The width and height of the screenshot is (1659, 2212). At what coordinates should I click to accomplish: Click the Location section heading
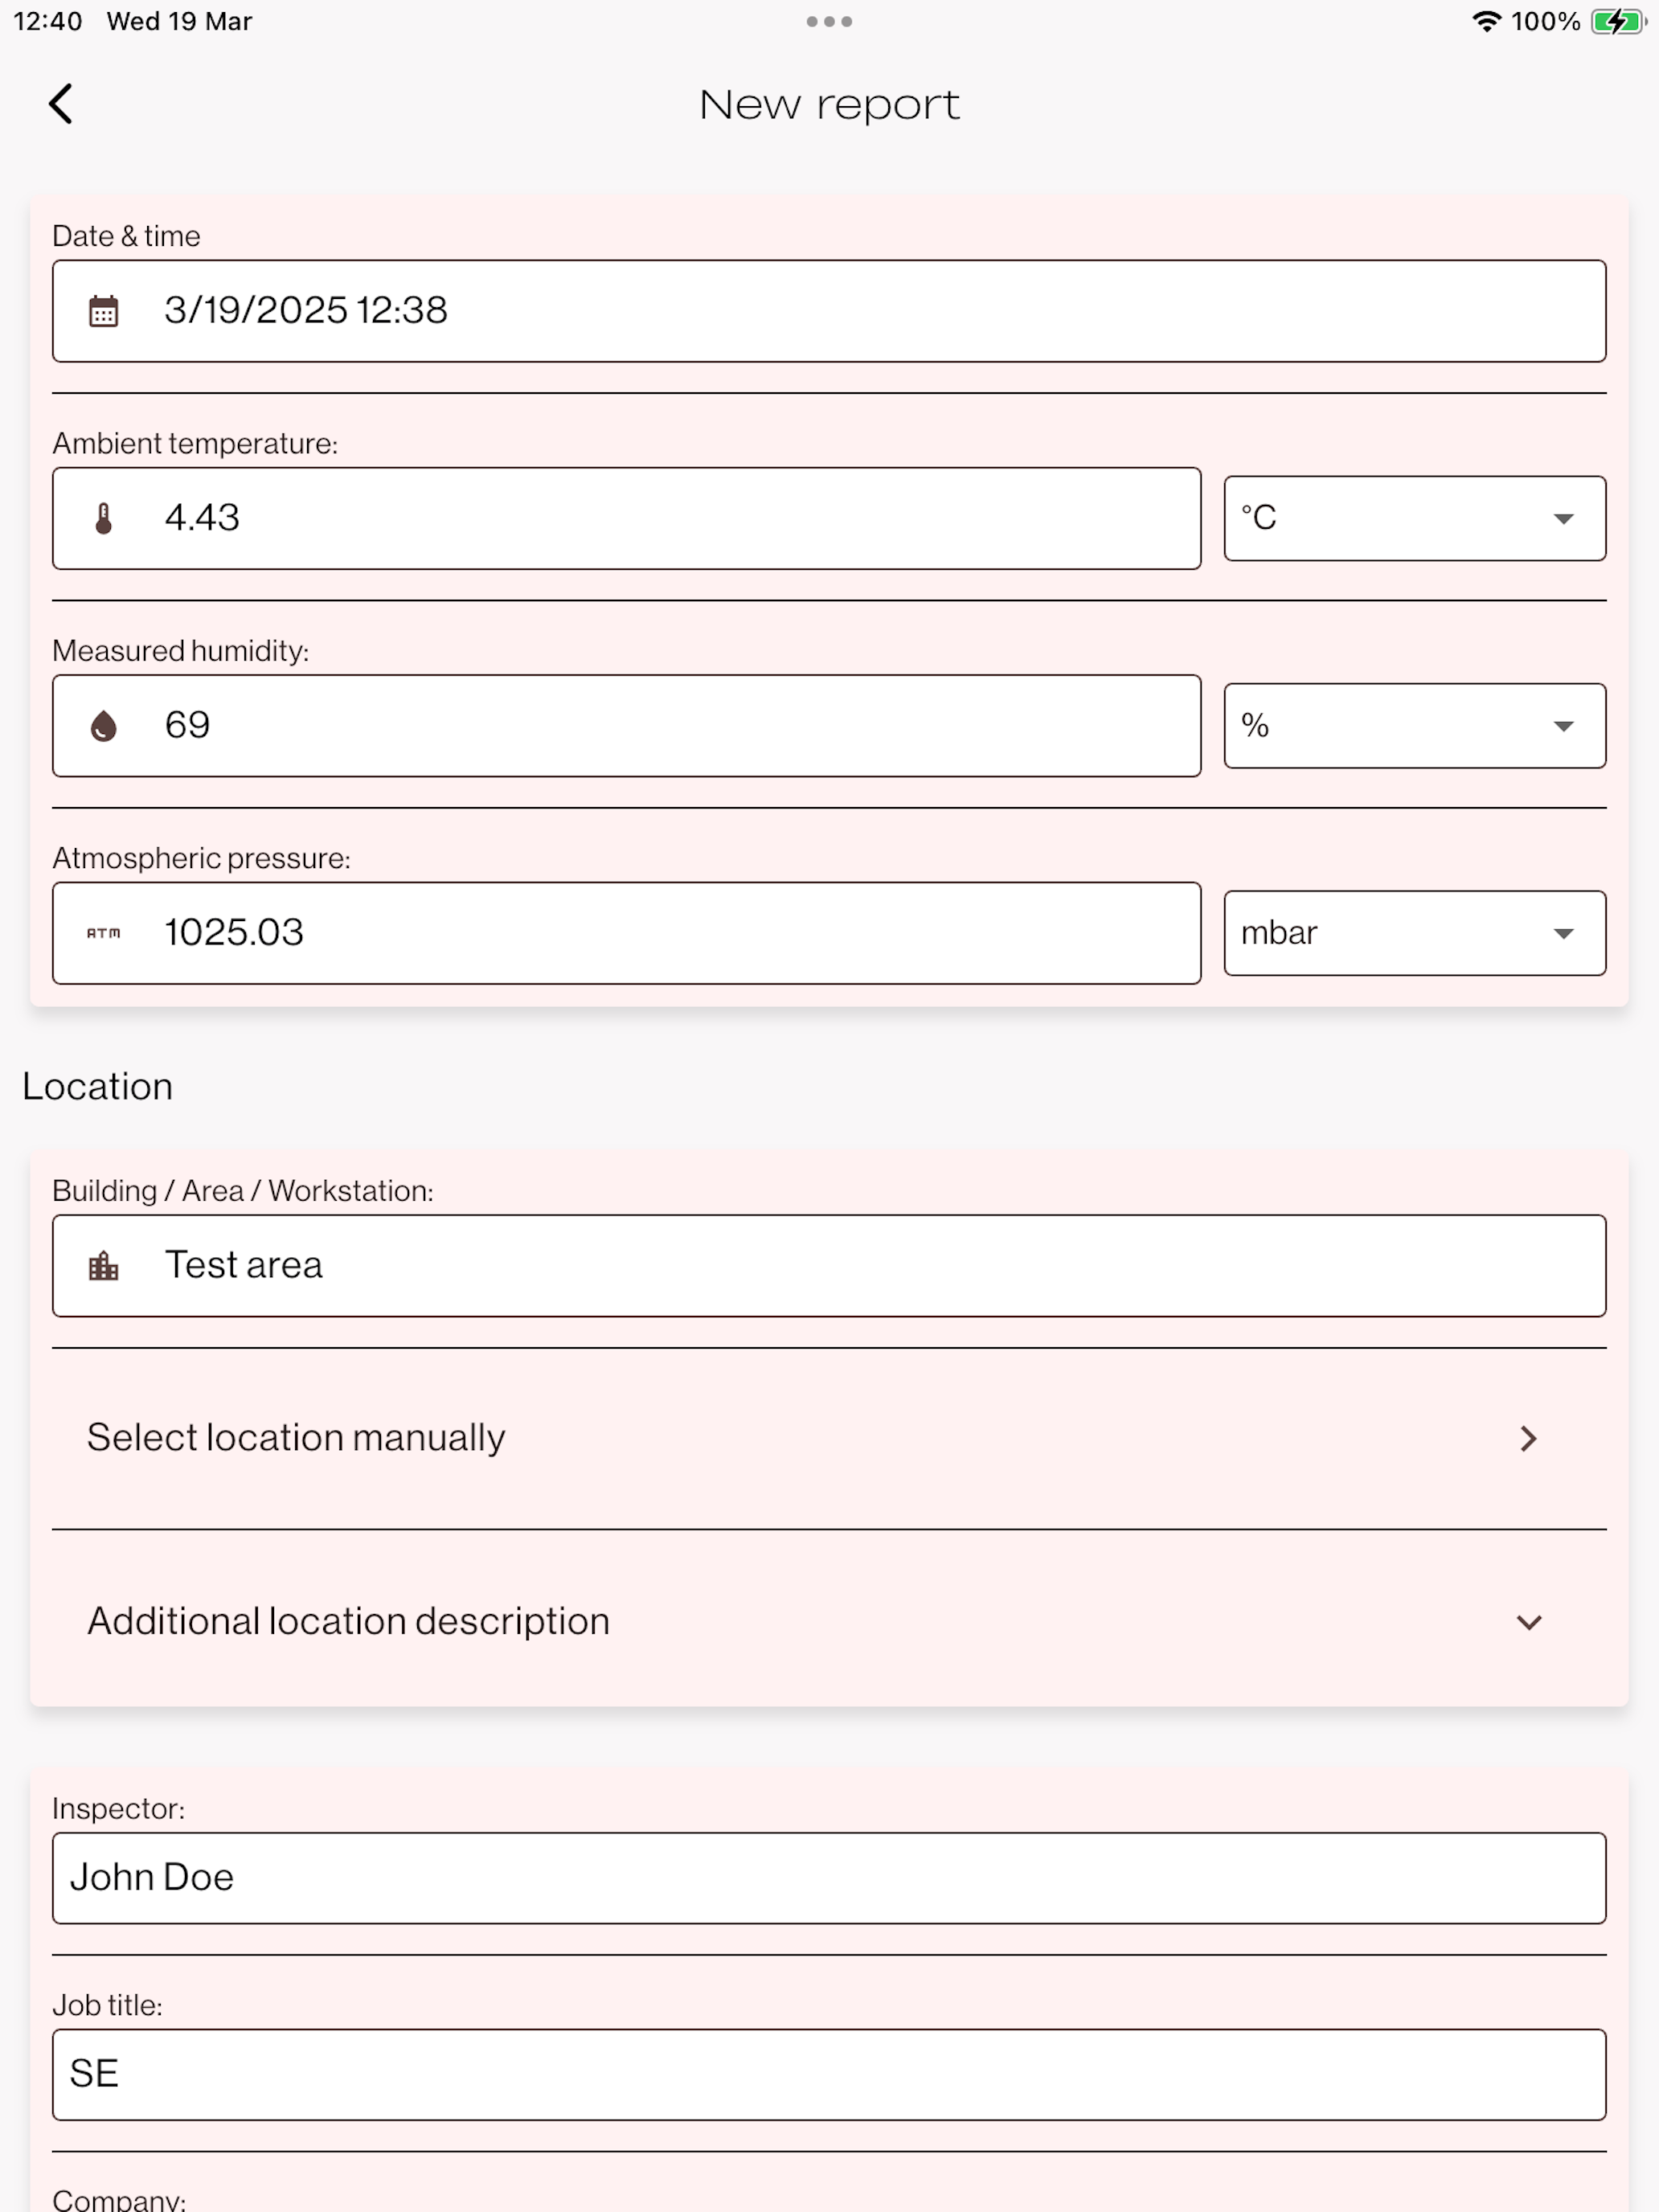tap(98, 1087)
